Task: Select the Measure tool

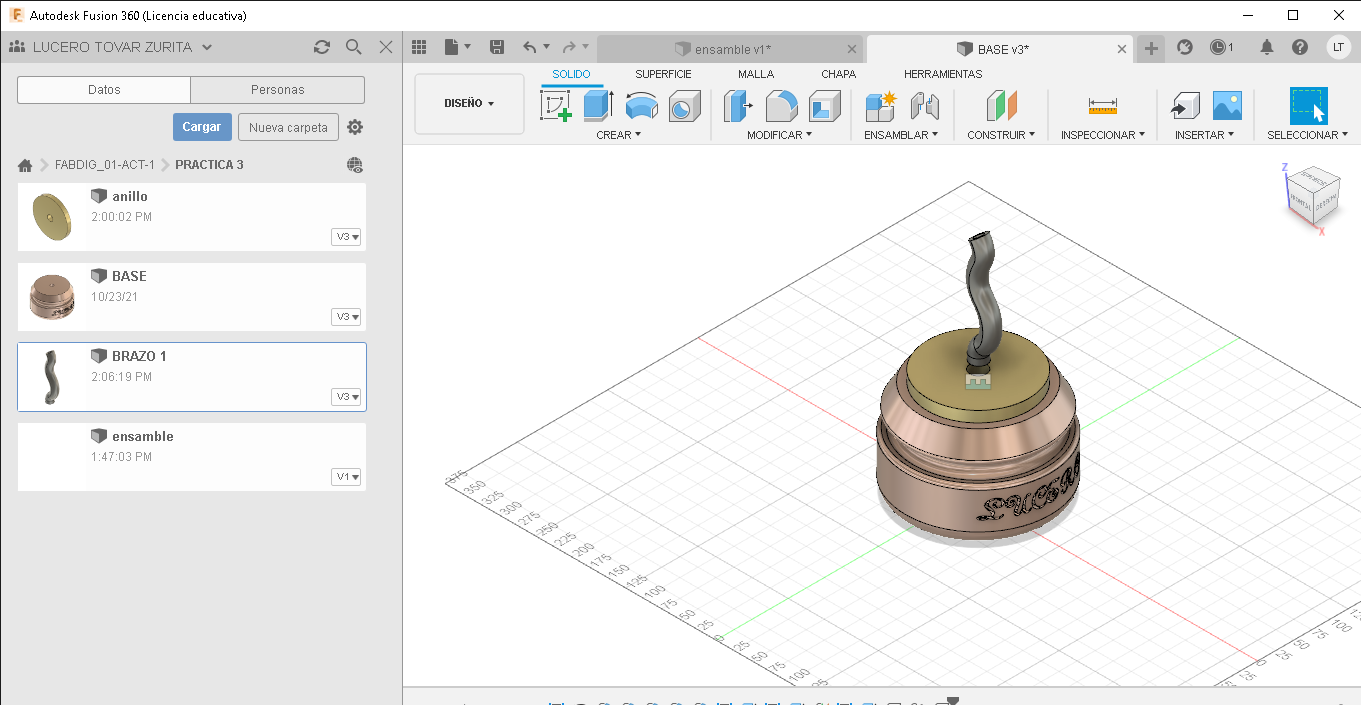Action: (x=1103, y=105)
